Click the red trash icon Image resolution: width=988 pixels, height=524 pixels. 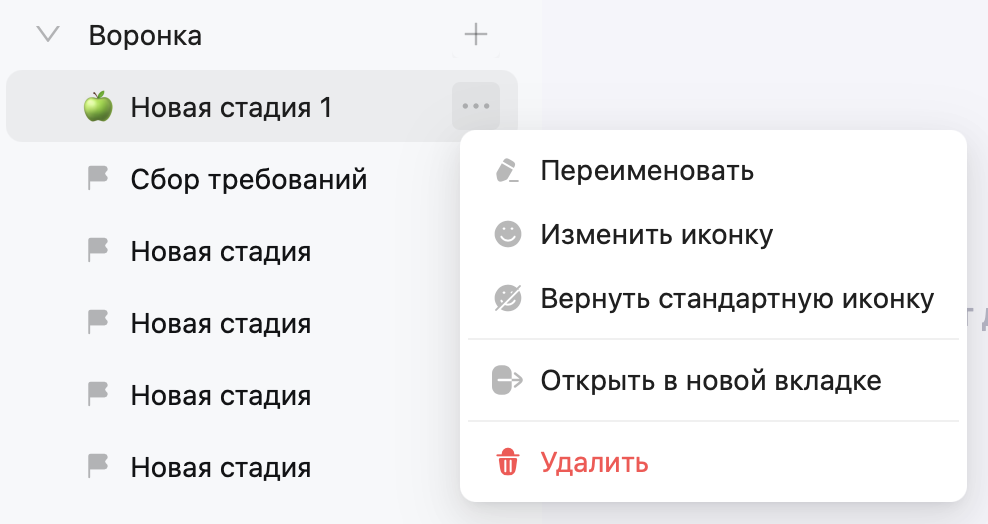click(x=508, y=463)
